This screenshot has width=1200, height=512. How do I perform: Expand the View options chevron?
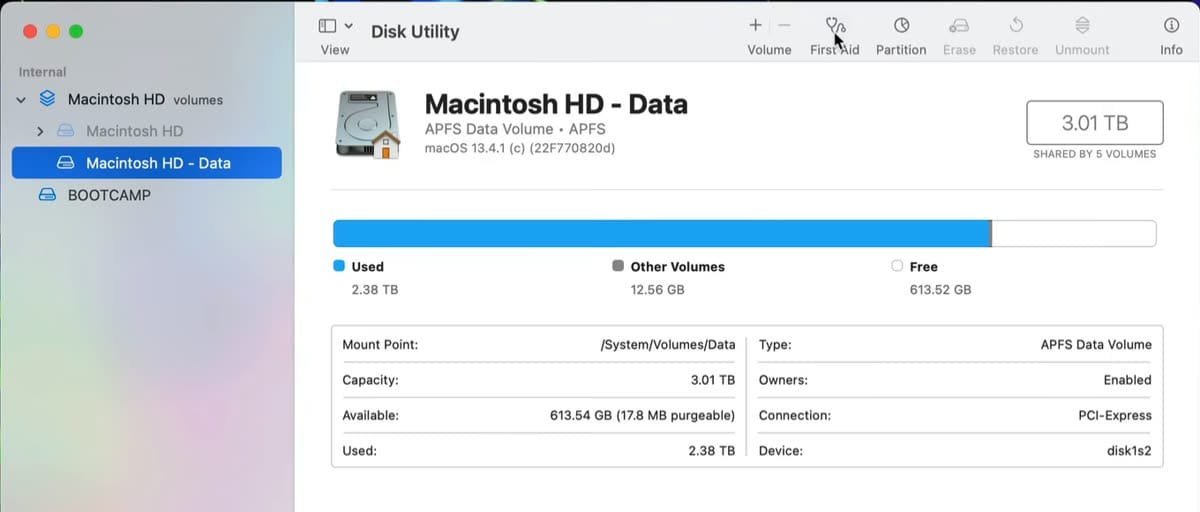pos(349,26)
